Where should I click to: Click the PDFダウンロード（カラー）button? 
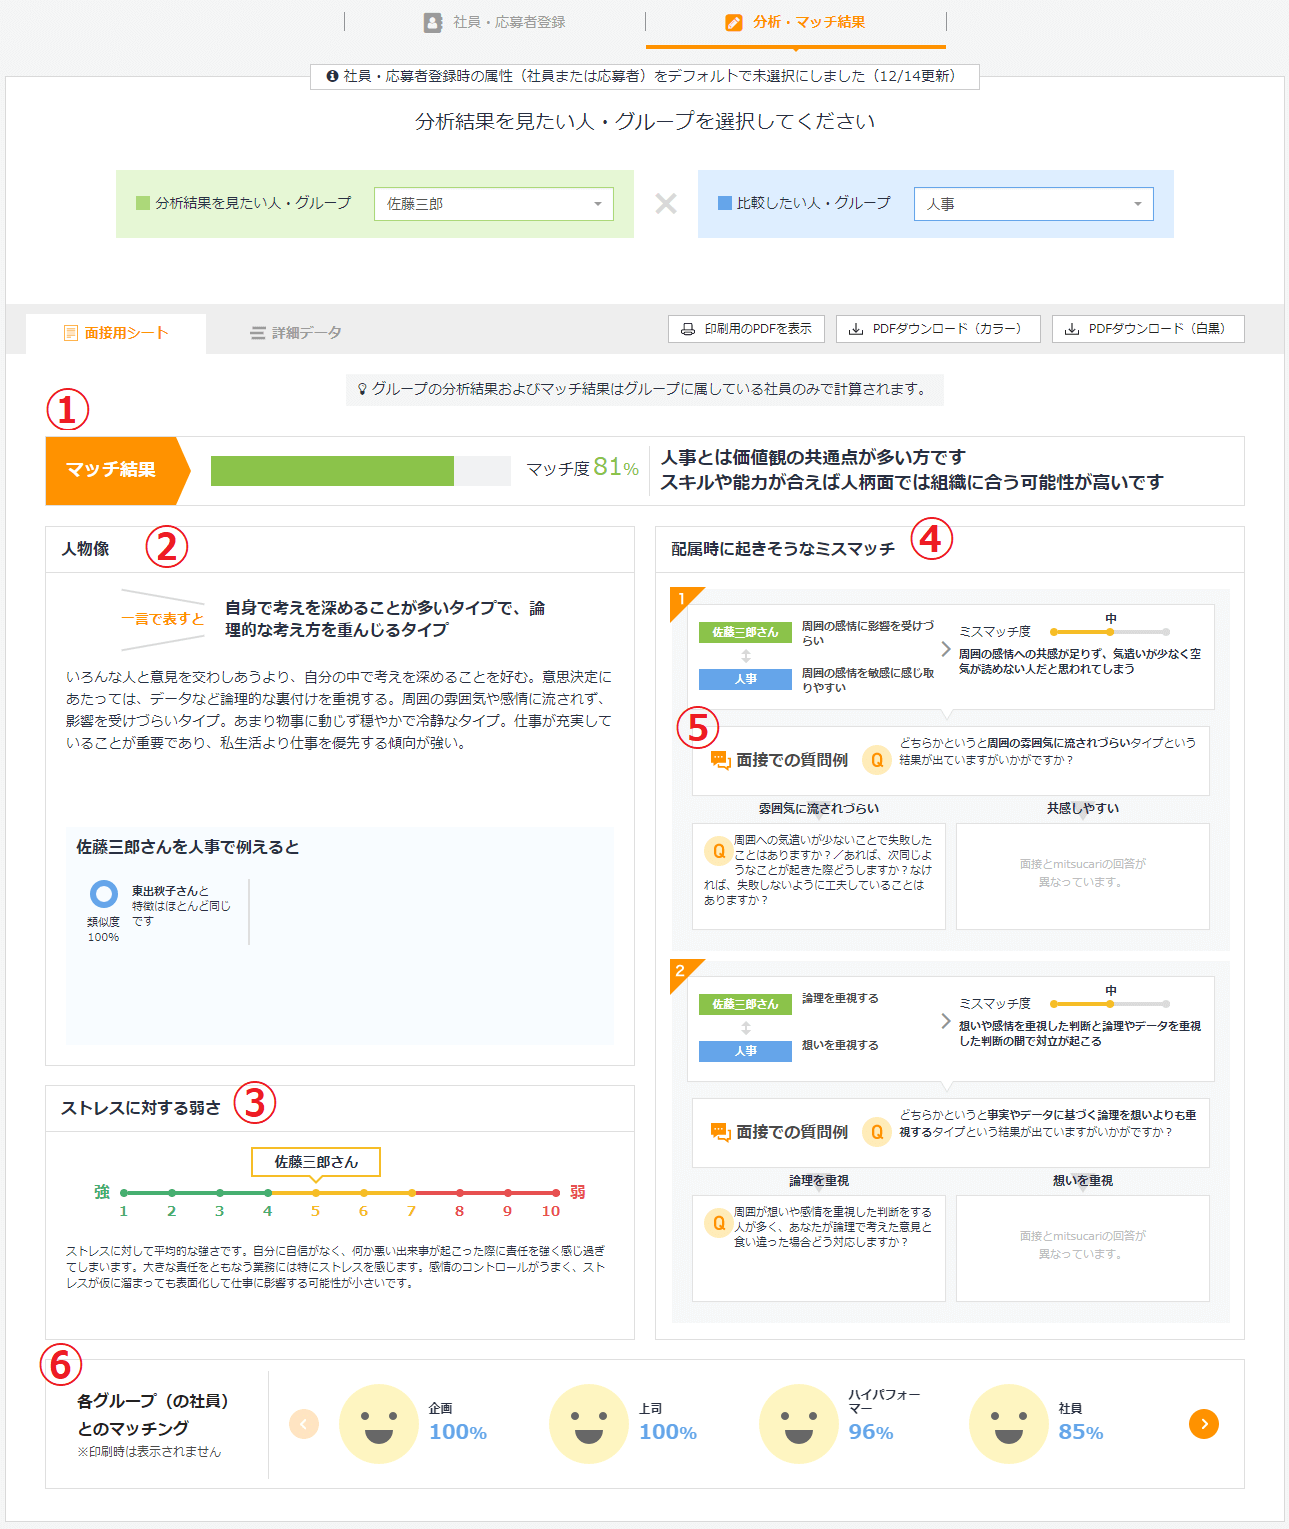[937, 329]
